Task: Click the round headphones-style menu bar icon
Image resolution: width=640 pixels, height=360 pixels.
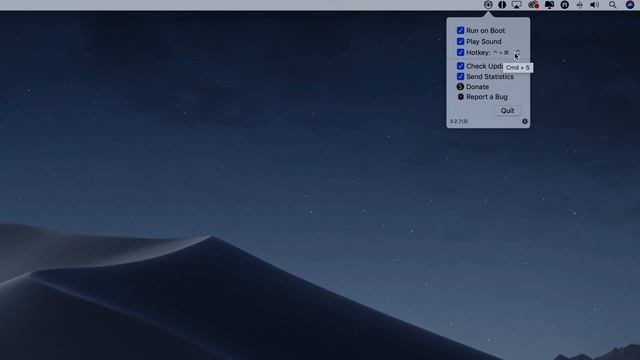Action: [564, 5]
